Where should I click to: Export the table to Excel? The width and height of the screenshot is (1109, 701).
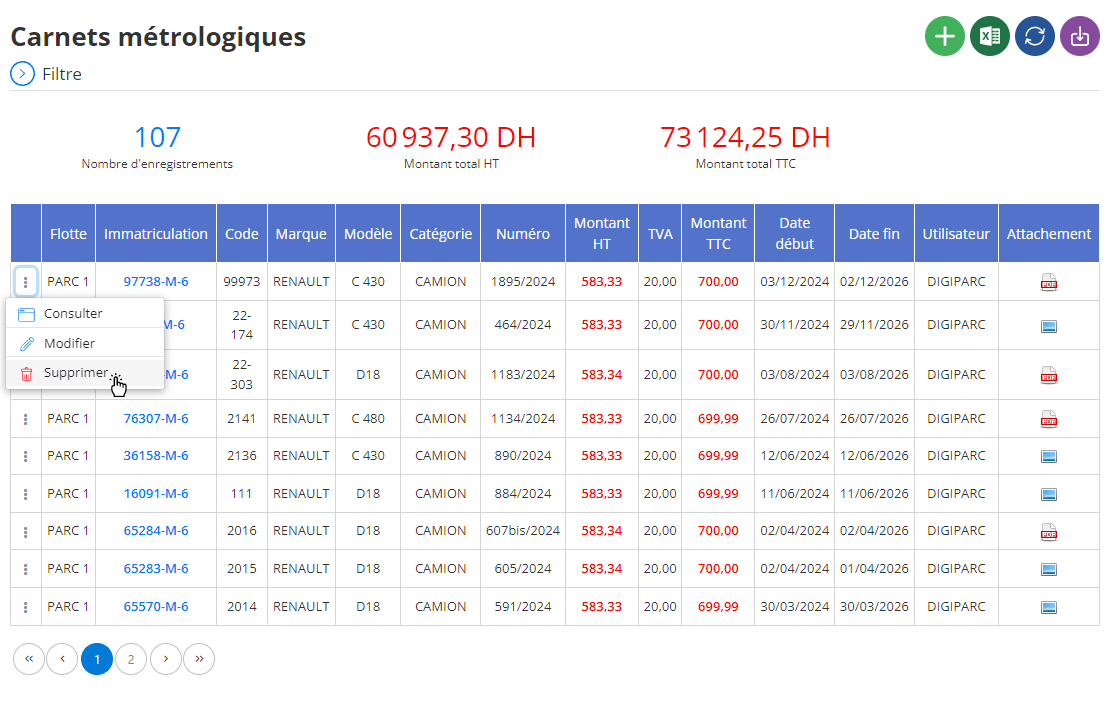tap(989, 36)
